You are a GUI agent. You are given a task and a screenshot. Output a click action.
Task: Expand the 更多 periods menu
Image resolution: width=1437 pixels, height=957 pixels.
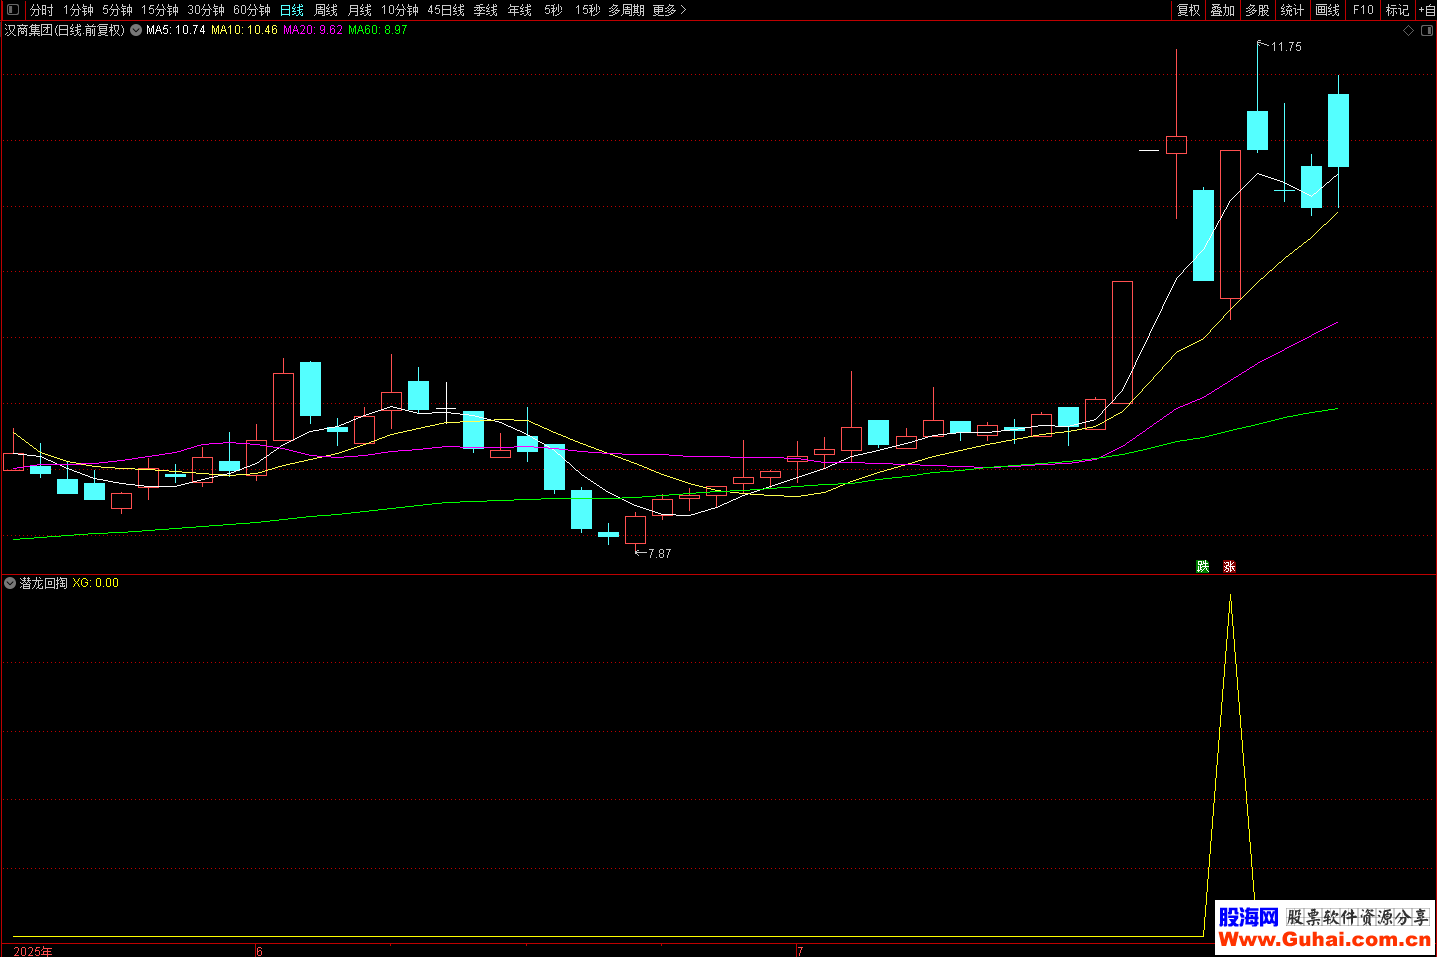coord(669,10)
